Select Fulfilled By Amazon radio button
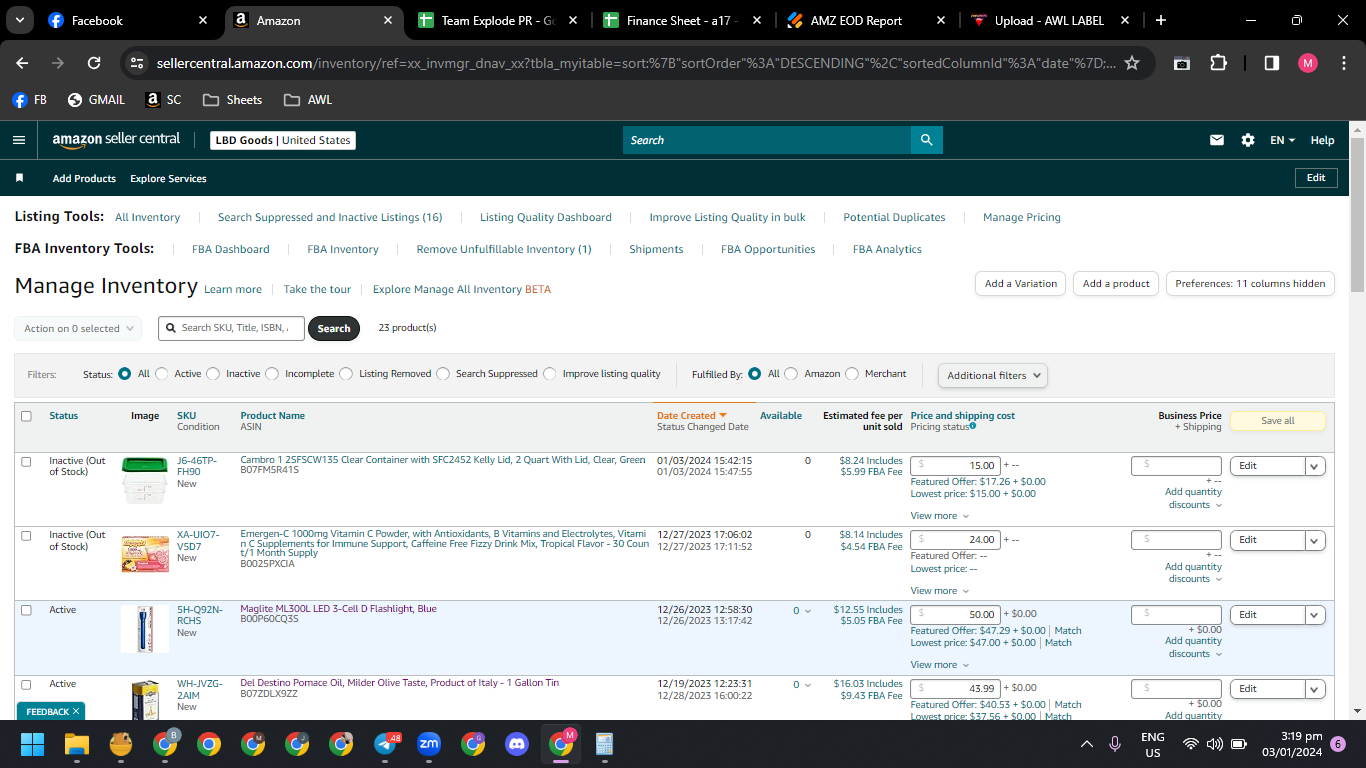The width and height of the screenshot is (1366, 768). [x=791, y=374]
